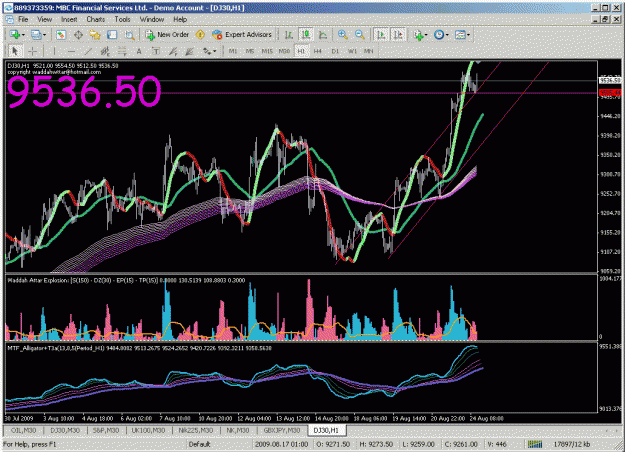625x452 pixels.
Task: Select the Draw Horizontal Line tool
Action: click(x=71, y=51)
